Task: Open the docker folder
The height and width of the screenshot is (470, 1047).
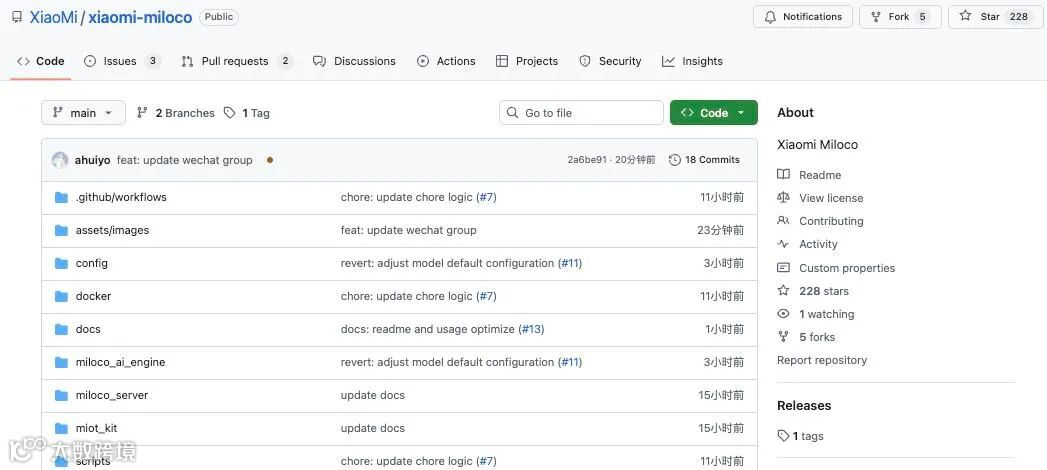Action: click(x=93, y=296)
